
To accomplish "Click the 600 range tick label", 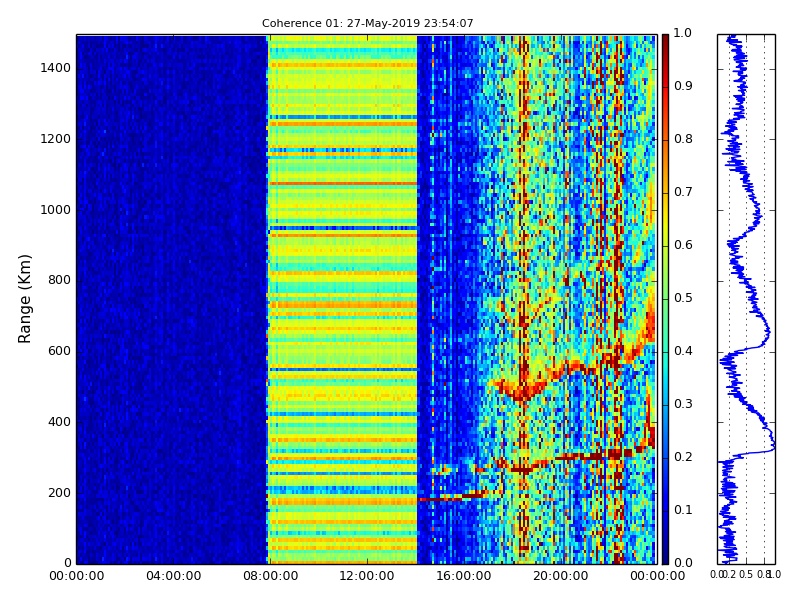I will (59, 351).
